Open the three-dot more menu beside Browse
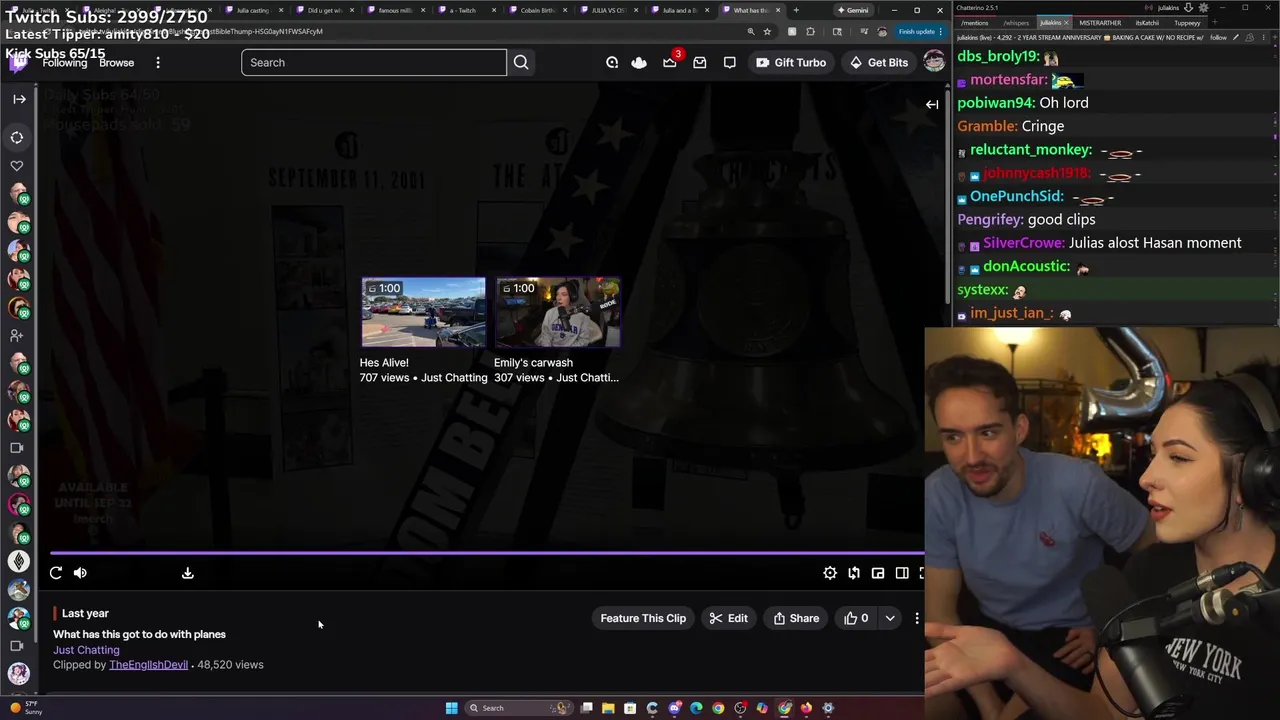Image resolution: width=1280 pixels, height=720 pixels. point(158,62)
